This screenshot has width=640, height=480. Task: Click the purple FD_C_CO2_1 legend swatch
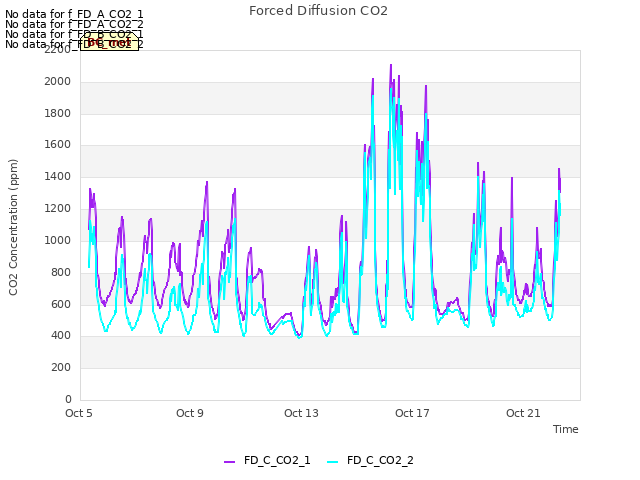pos(229,462)
